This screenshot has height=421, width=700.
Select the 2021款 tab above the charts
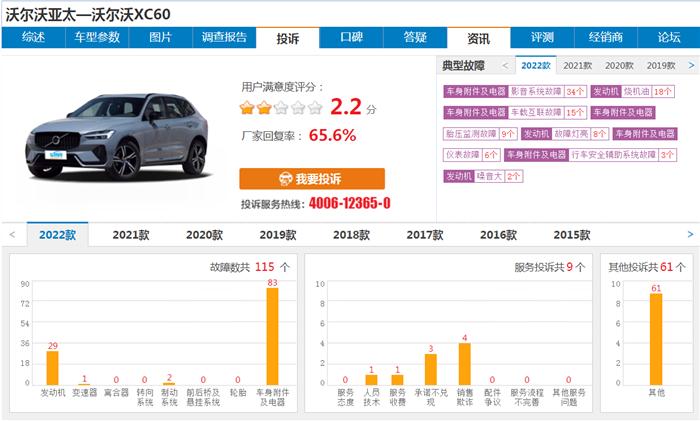click(x=131, y=235)
